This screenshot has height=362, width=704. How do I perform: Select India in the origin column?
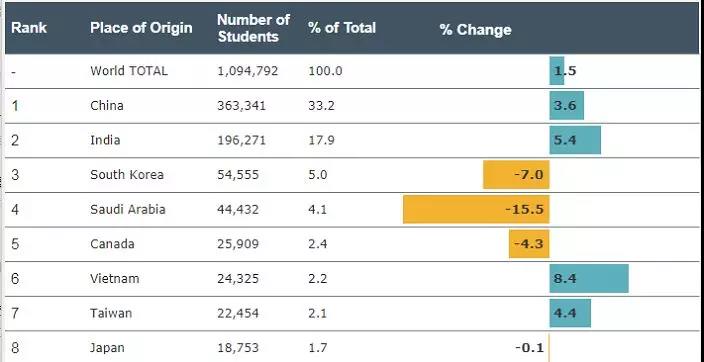pos(105,140)
